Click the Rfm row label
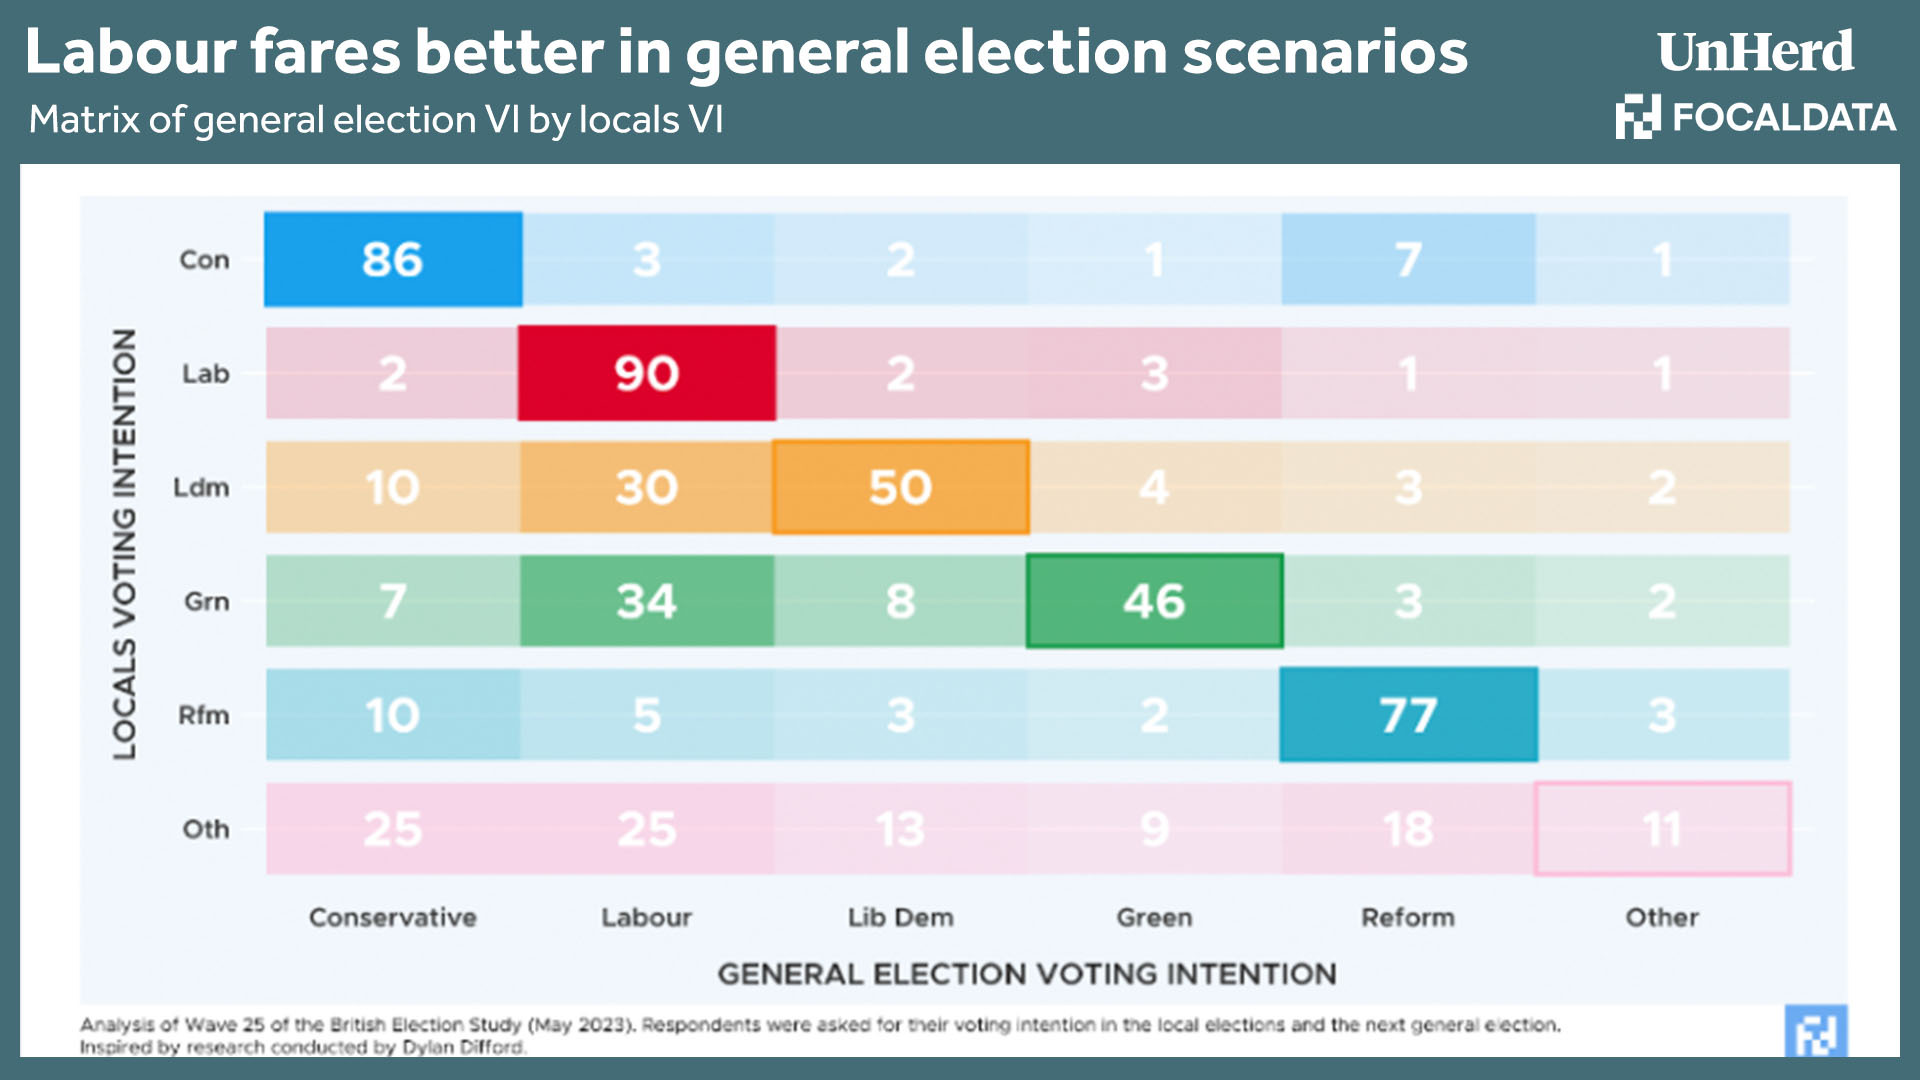The image size is (1920, 1080). coord(204,715)
